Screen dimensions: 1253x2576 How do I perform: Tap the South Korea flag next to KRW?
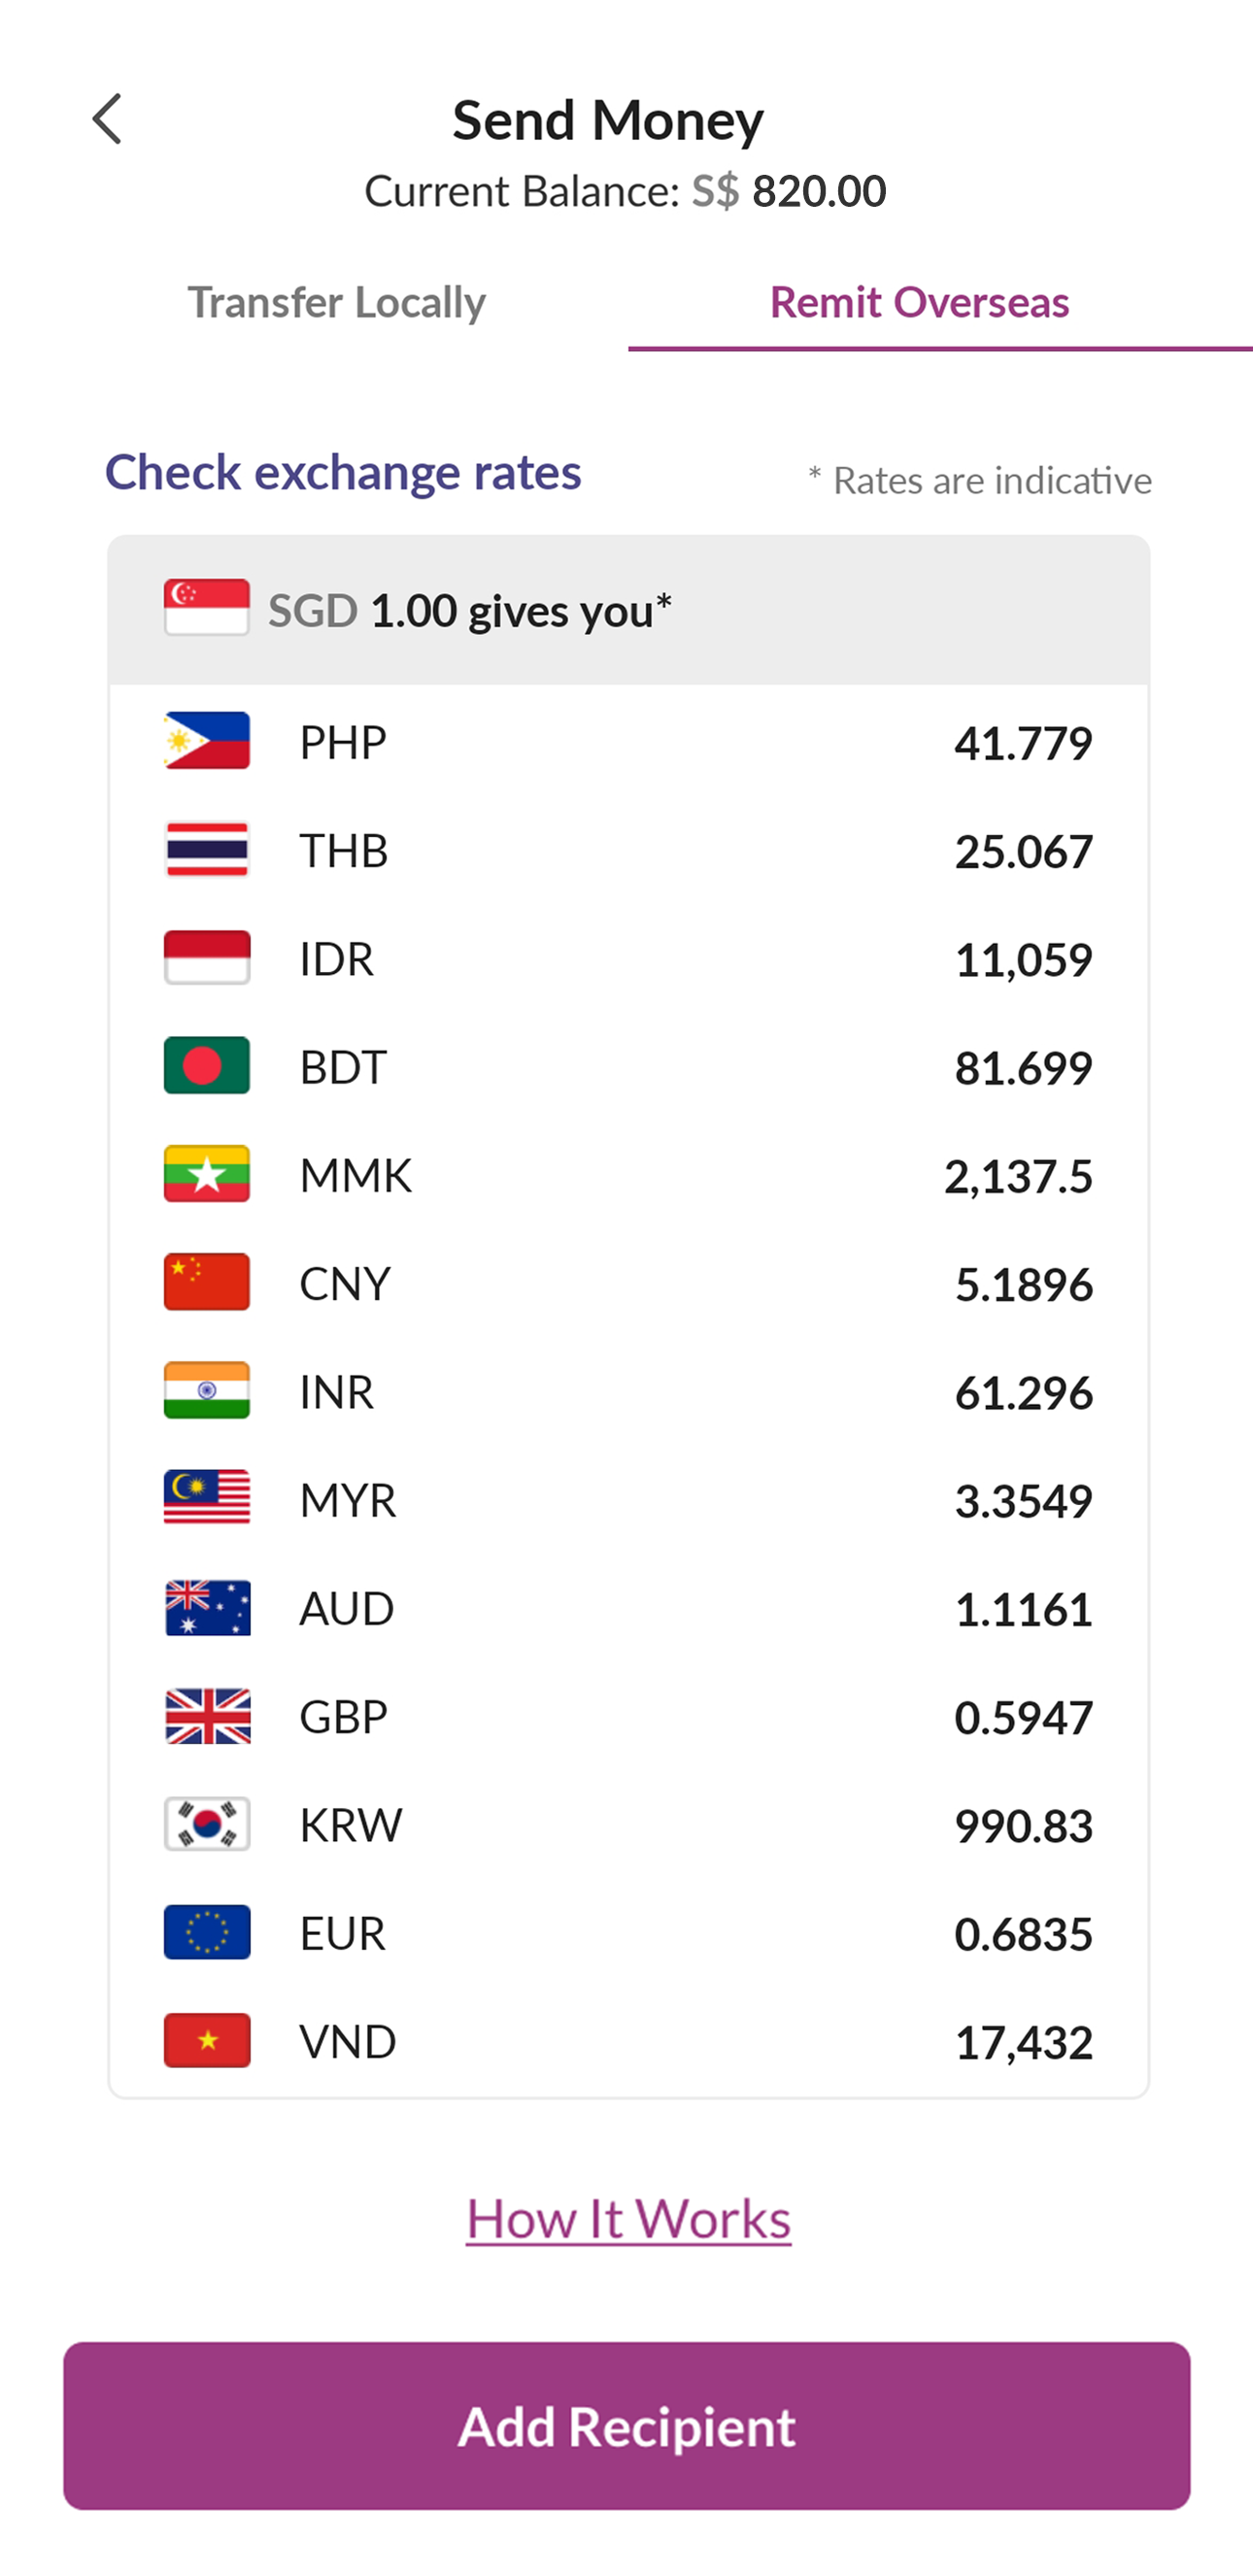coord(207,1824)
